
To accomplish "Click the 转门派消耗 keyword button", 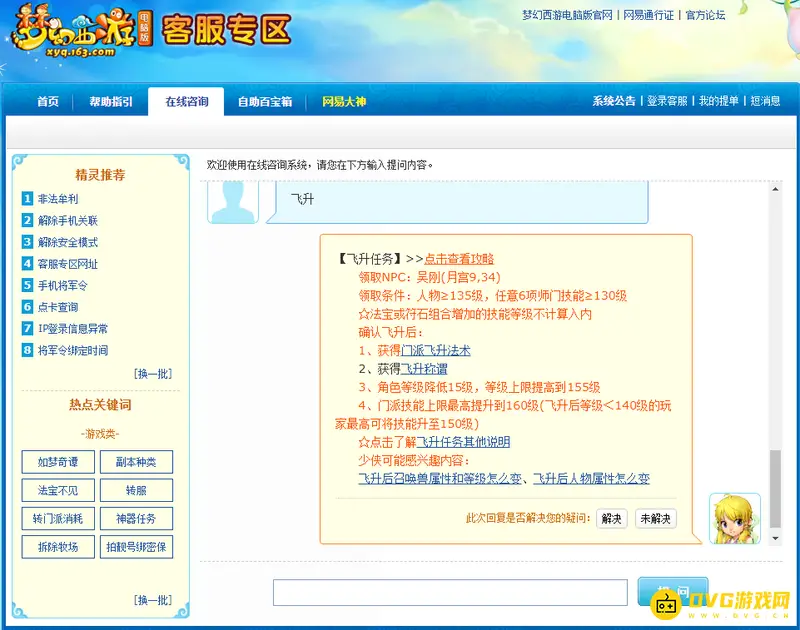I will [58, 519].
